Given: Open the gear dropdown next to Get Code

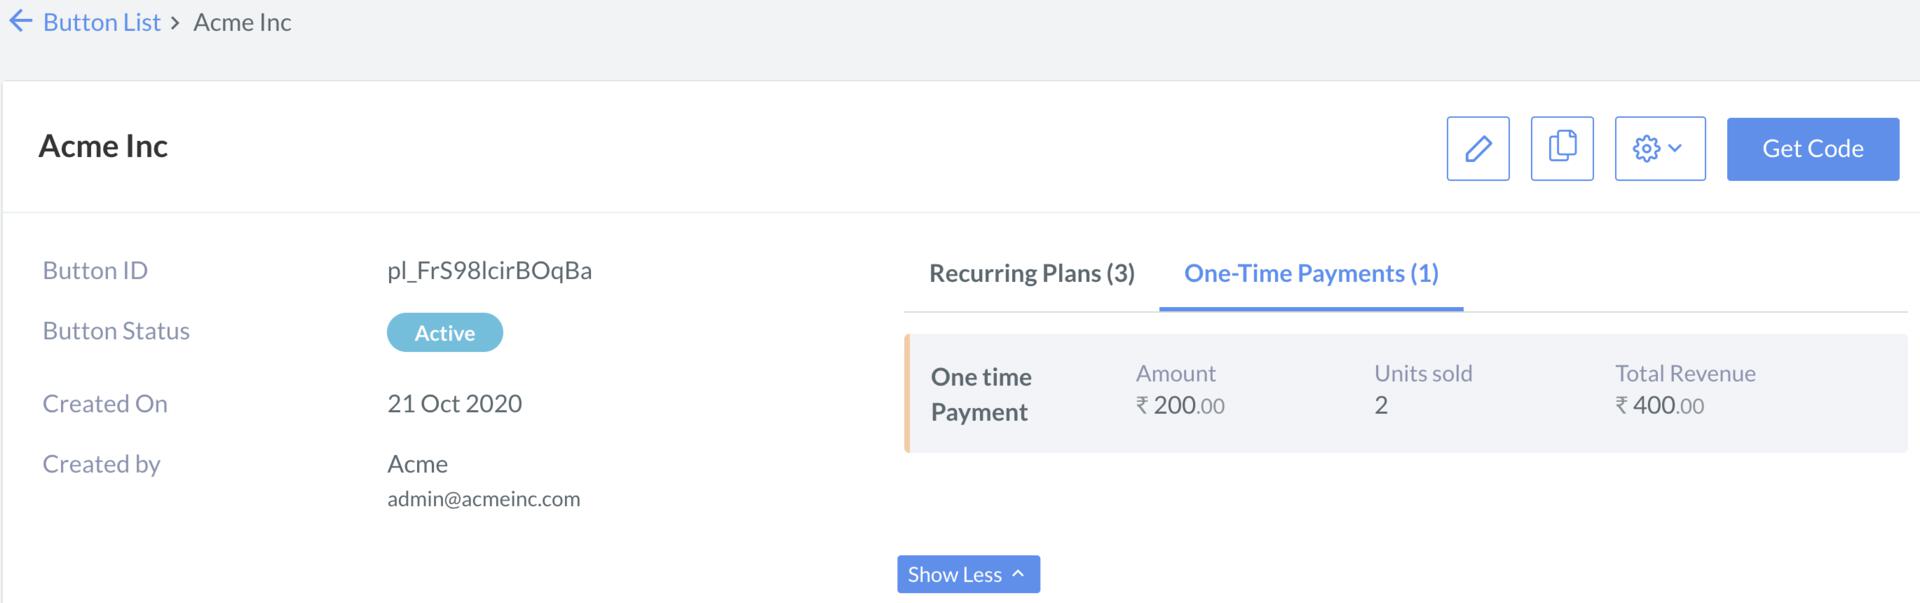Looking at the screenshot, I should point(1658,148).
